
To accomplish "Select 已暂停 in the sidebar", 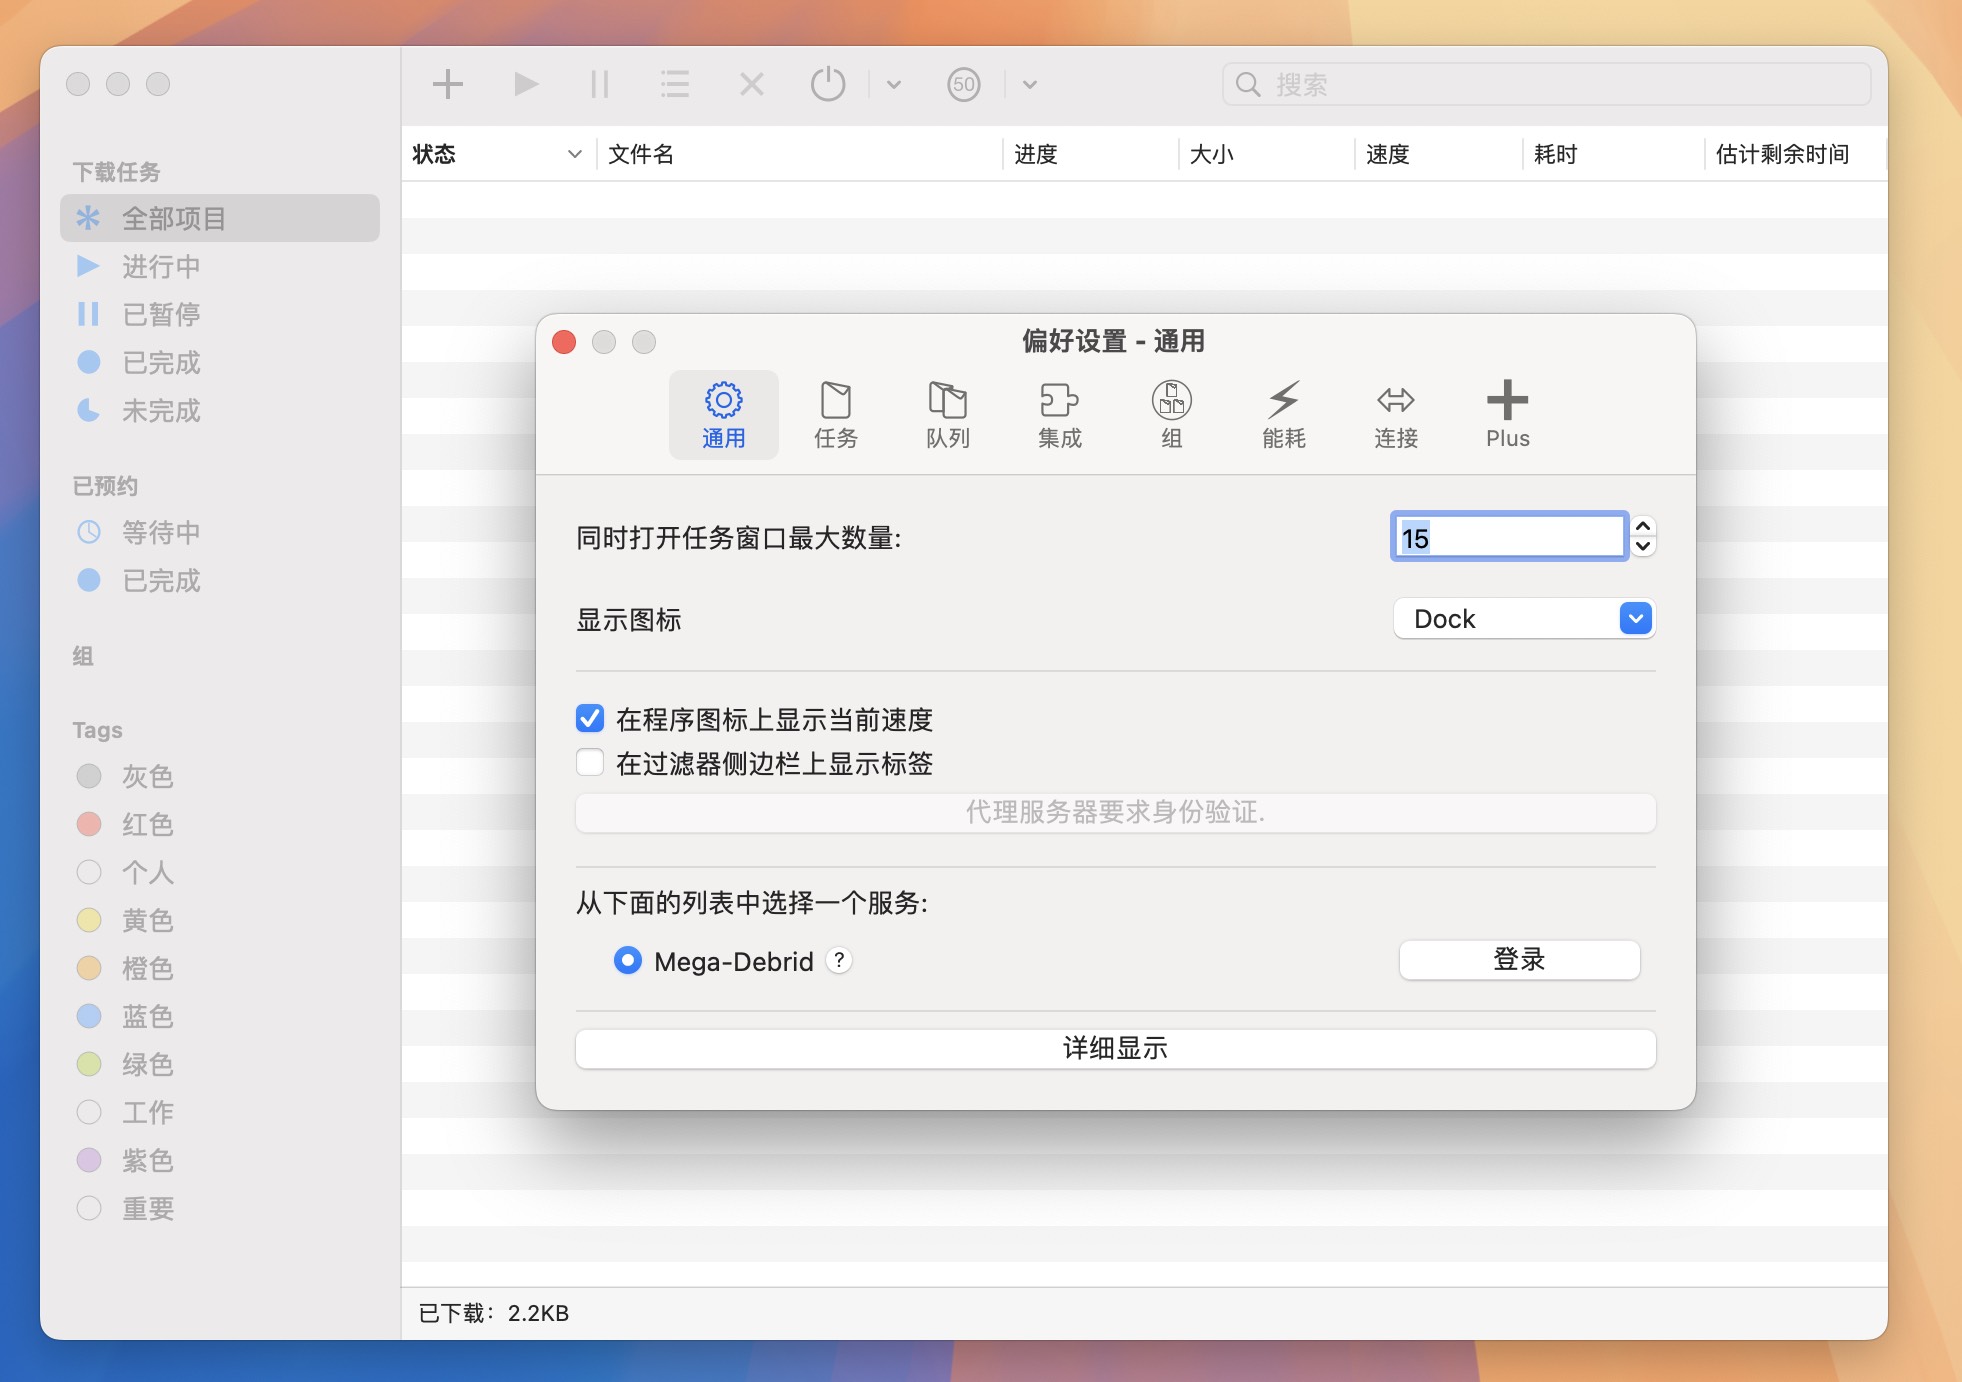I will [160, 314].
